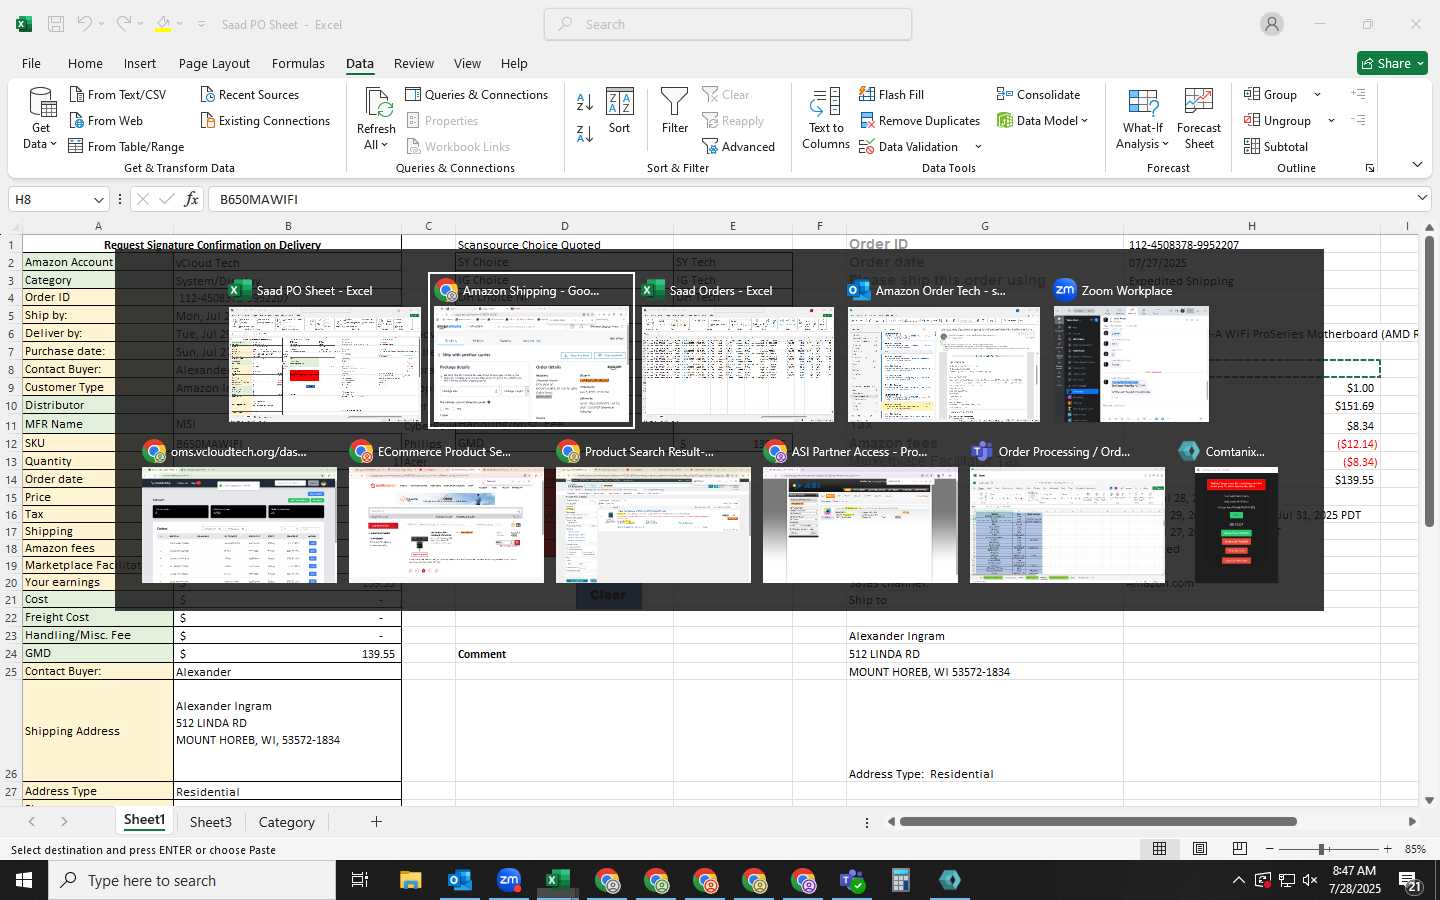Select the Comtanix window thumbnail
Viewport: 1440px width, 900px height.
coord(1236,512)
